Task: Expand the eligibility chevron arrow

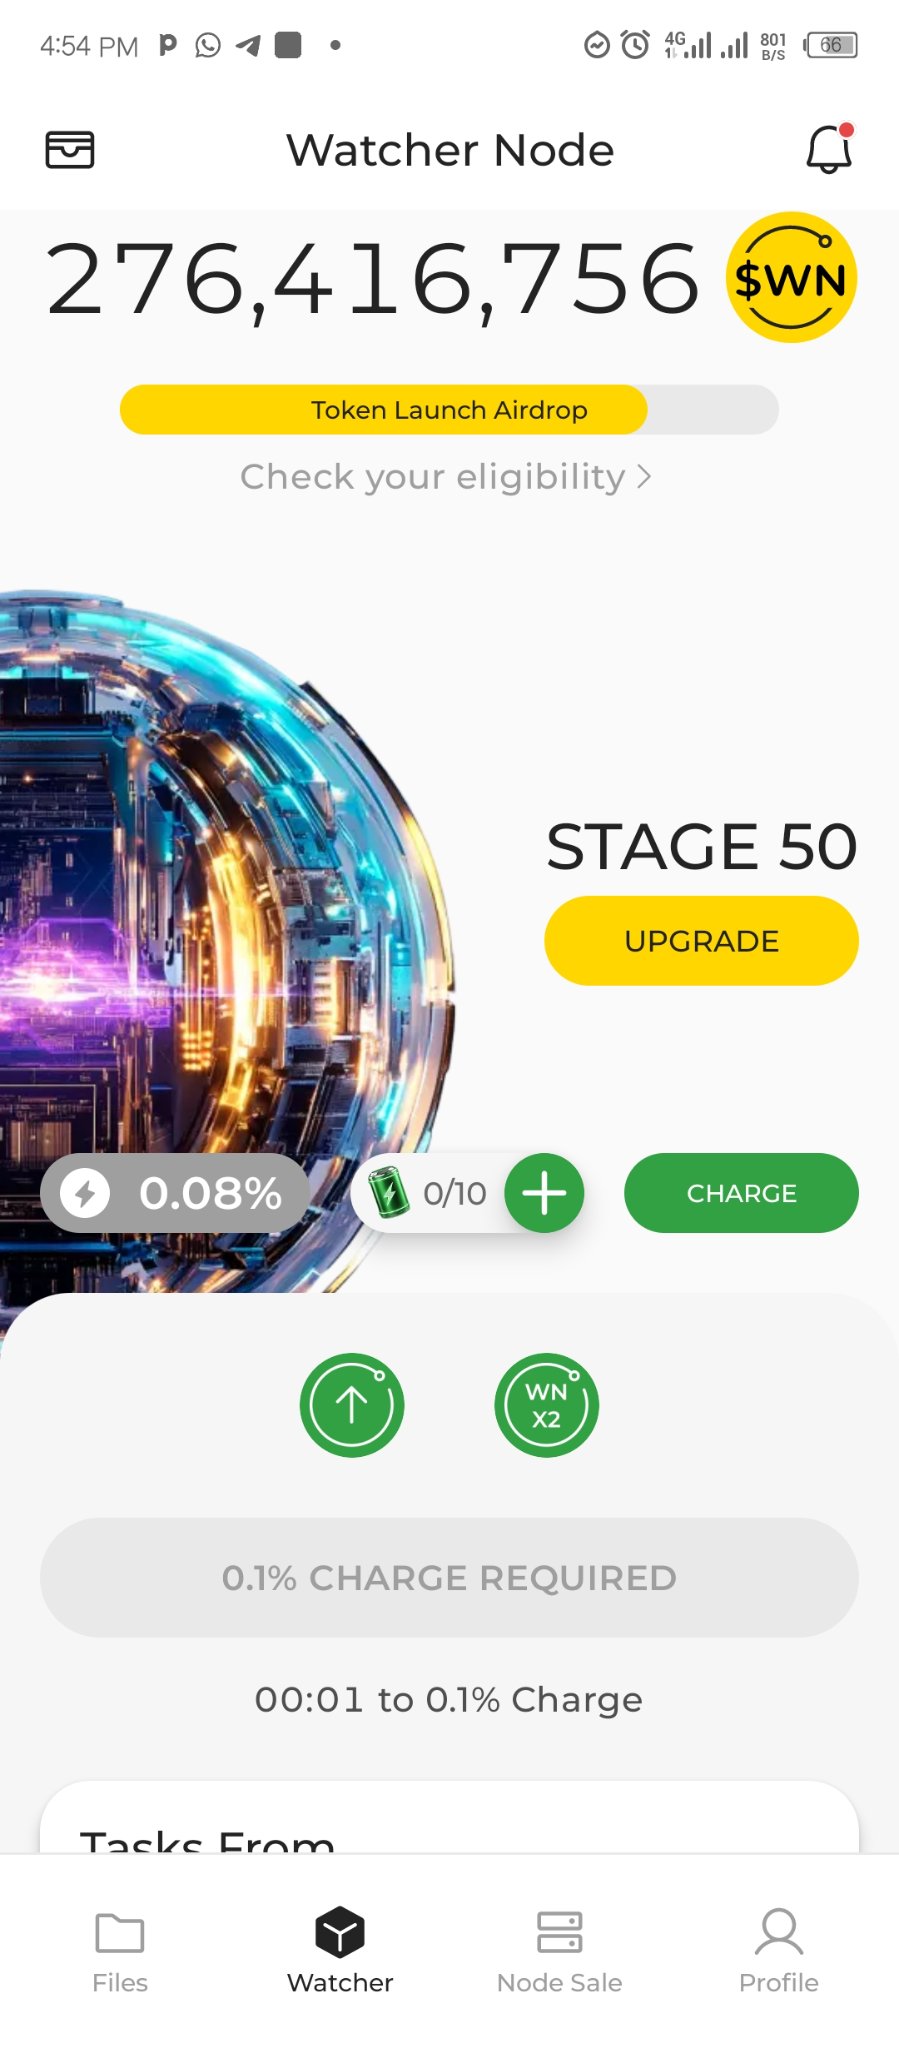Action: (x=644, y=477)
